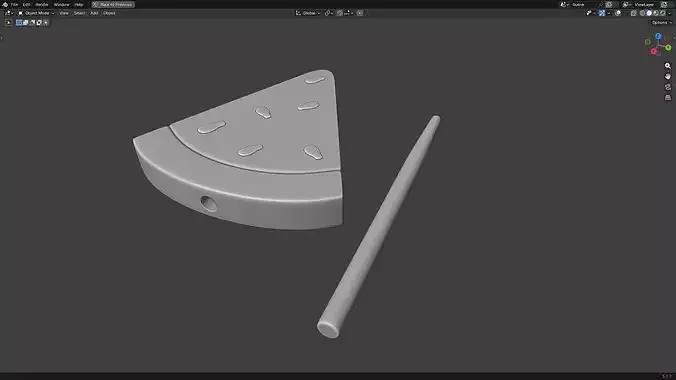
Task: Open the File menu
Action: [x=14, y=4]
